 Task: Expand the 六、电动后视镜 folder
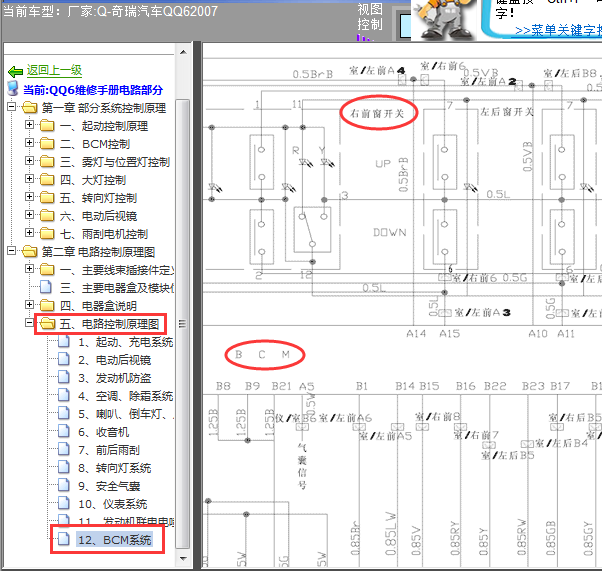[x=30, y=214]
